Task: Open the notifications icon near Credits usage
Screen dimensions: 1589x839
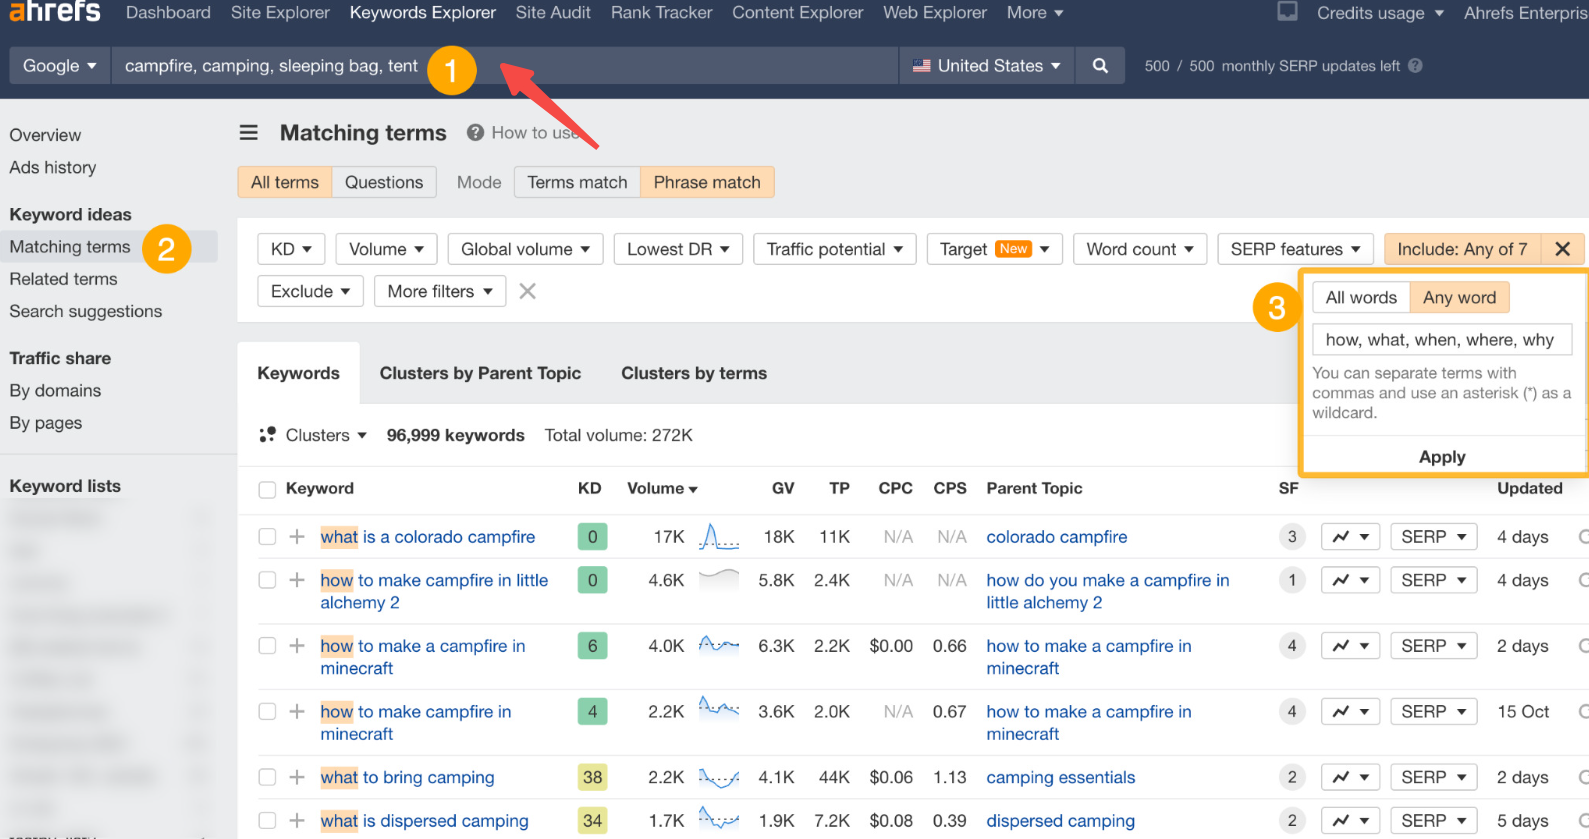Action: [1287, 12]
